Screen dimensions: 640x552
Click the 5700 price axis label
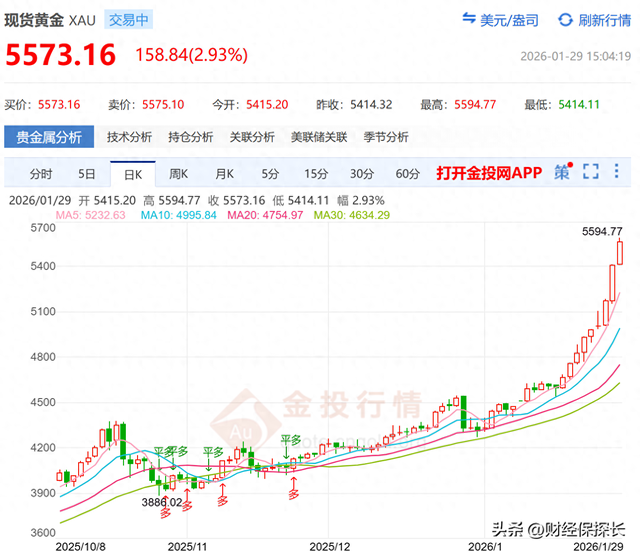click(43, 228)
